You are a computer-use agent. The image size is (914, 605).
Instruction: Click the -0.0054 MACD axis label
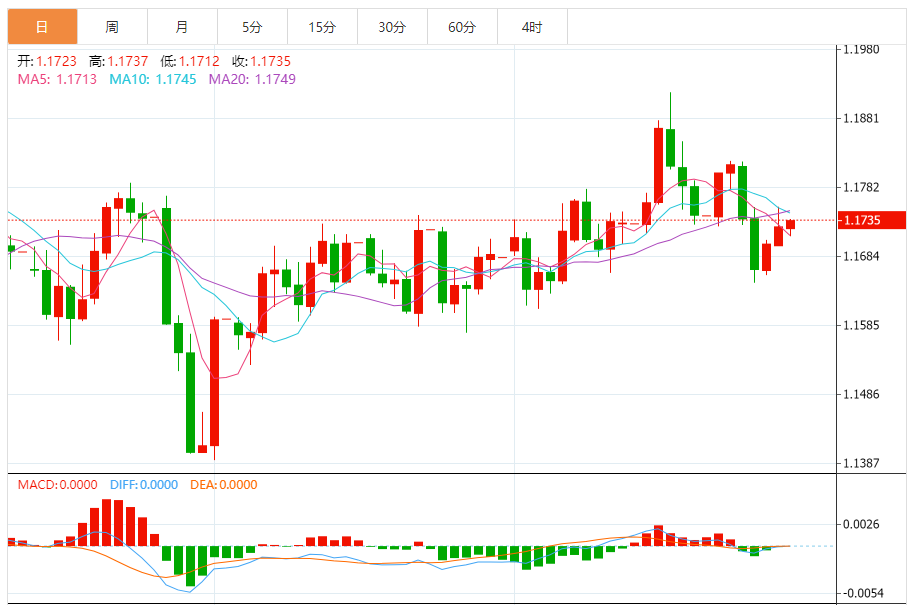click(x=861, y=593)
